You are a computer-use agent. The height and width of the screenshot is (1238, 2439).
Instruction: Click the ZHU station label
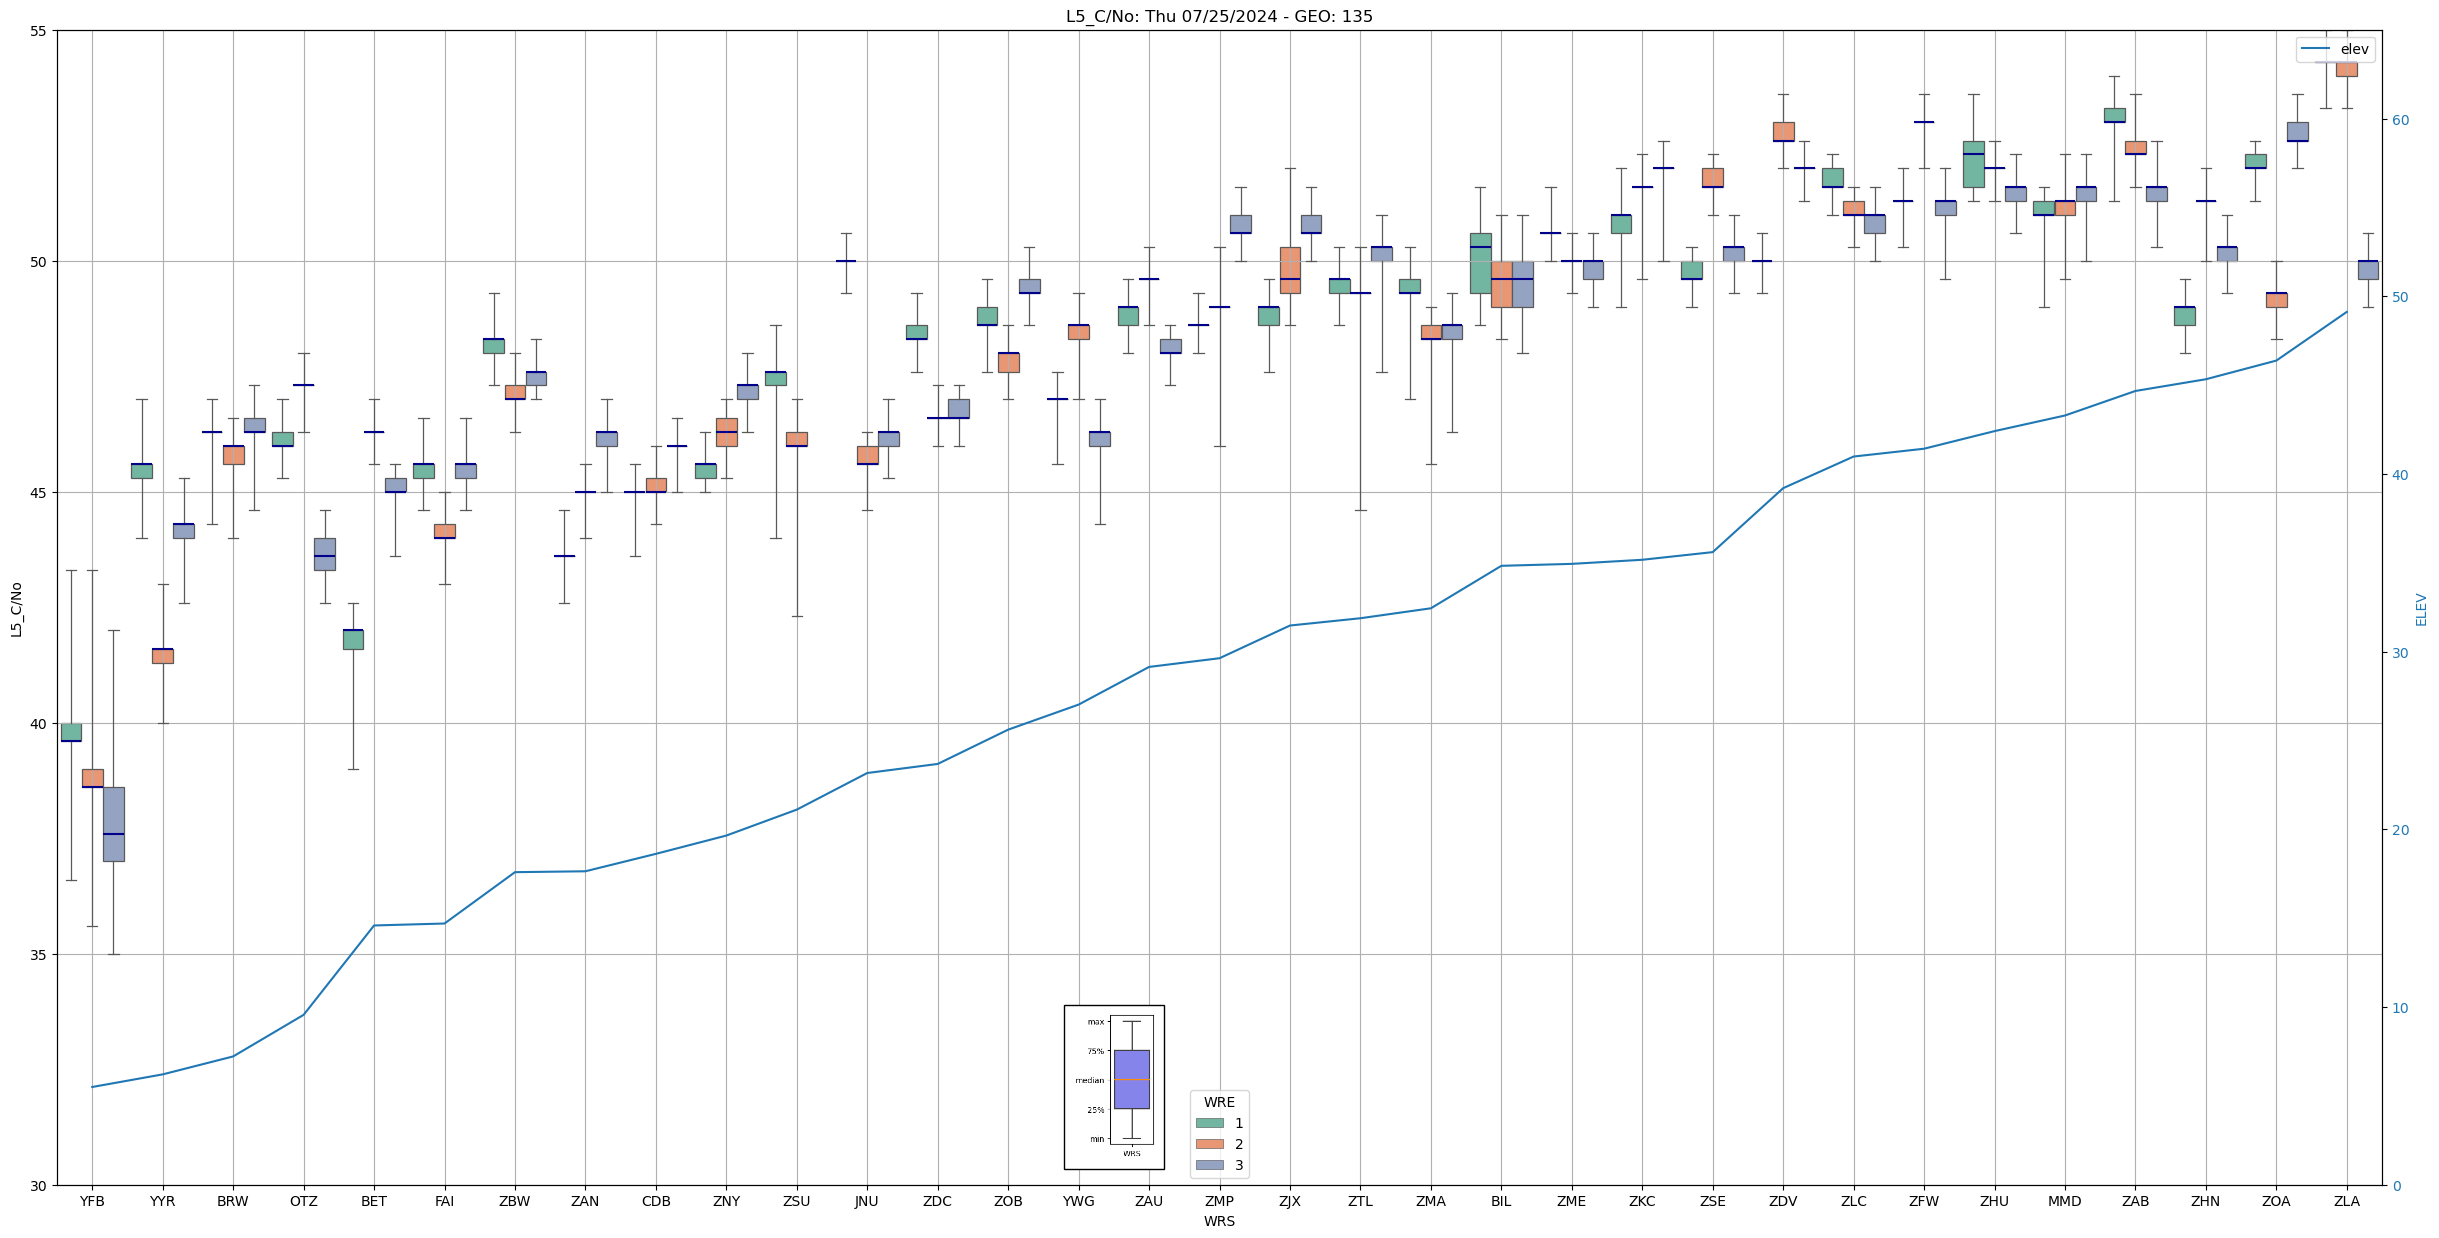1994,1201
